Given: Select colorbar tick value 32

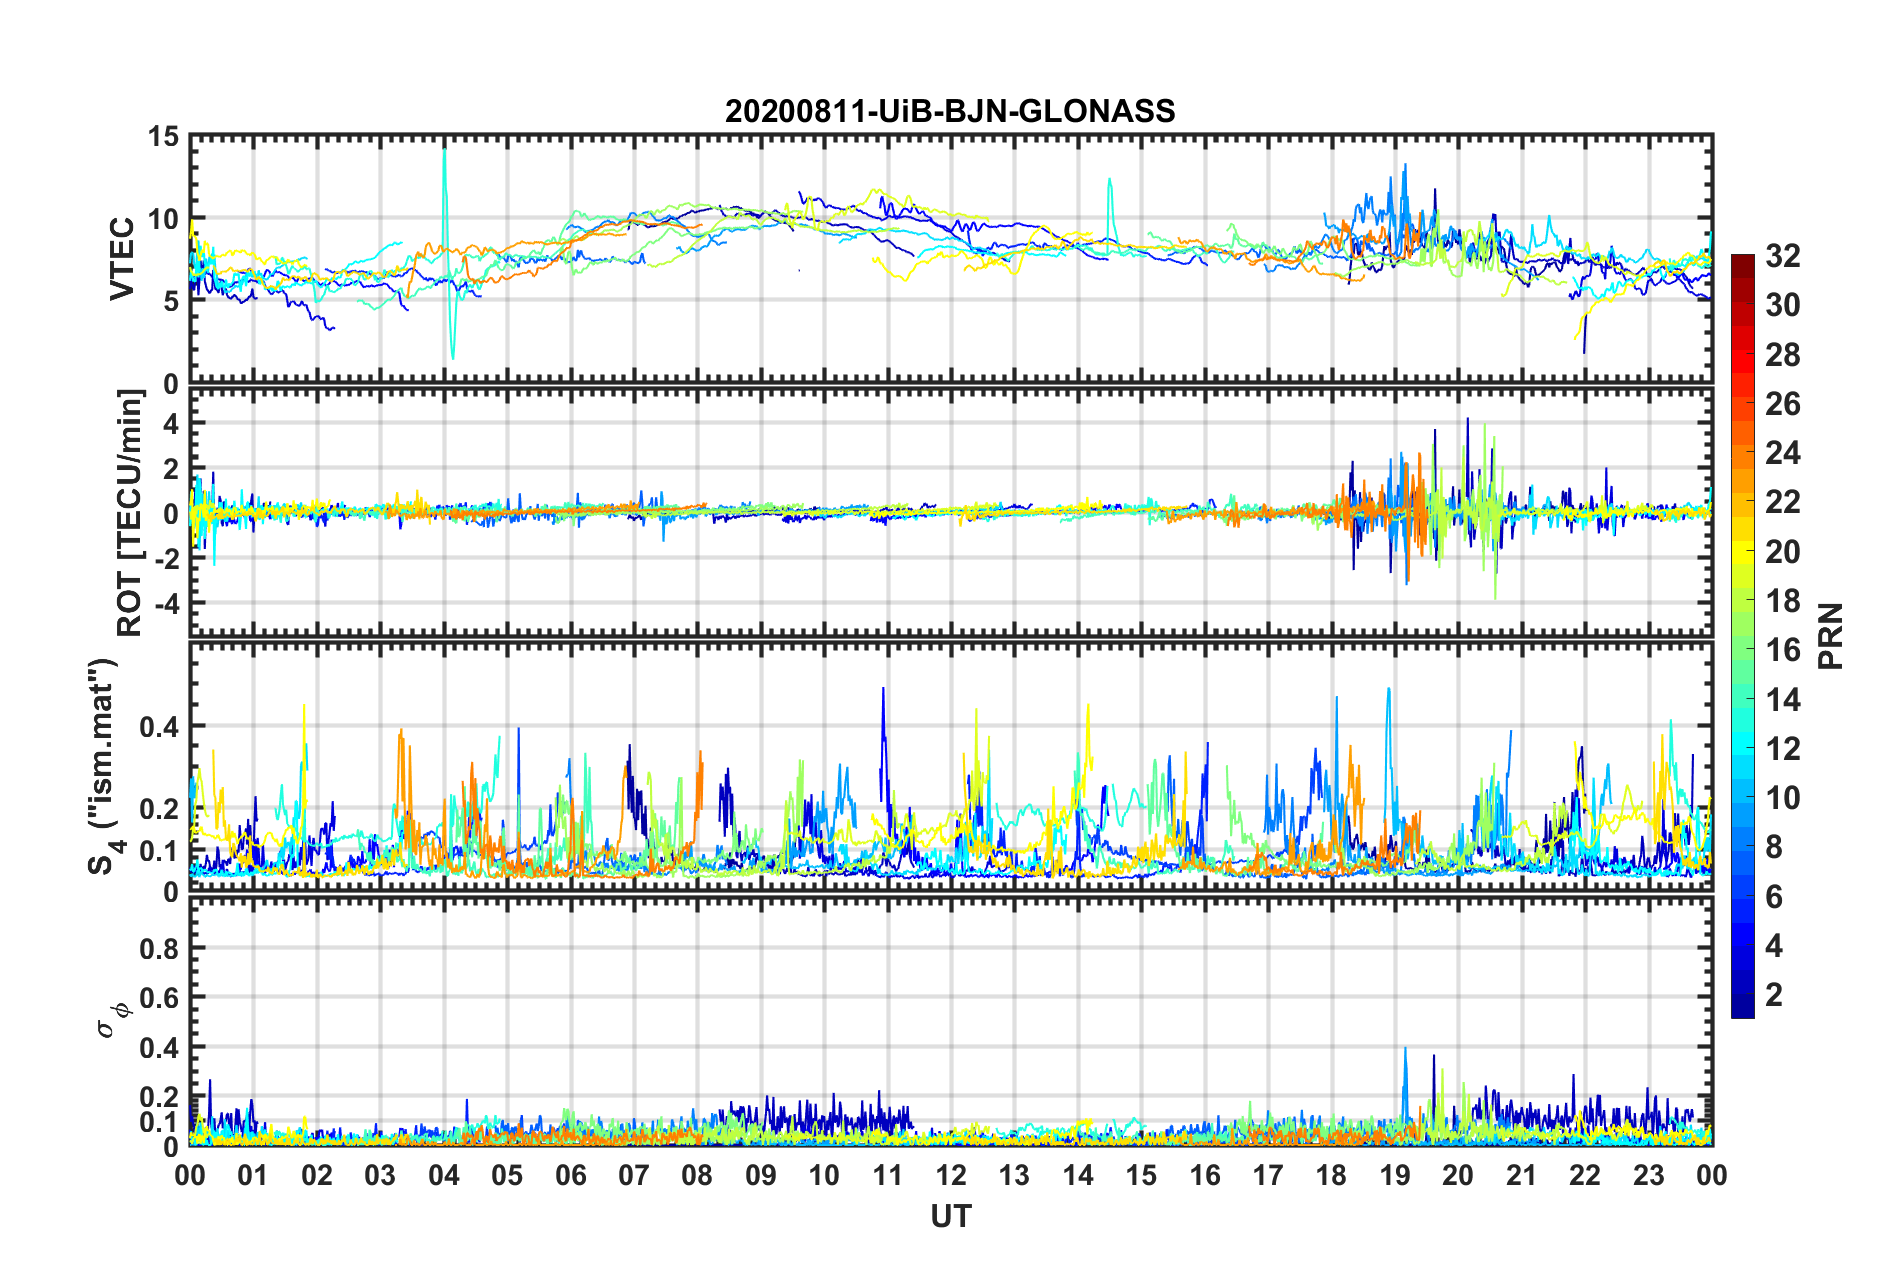Looking at the screenshot, I should point(1782,256).
